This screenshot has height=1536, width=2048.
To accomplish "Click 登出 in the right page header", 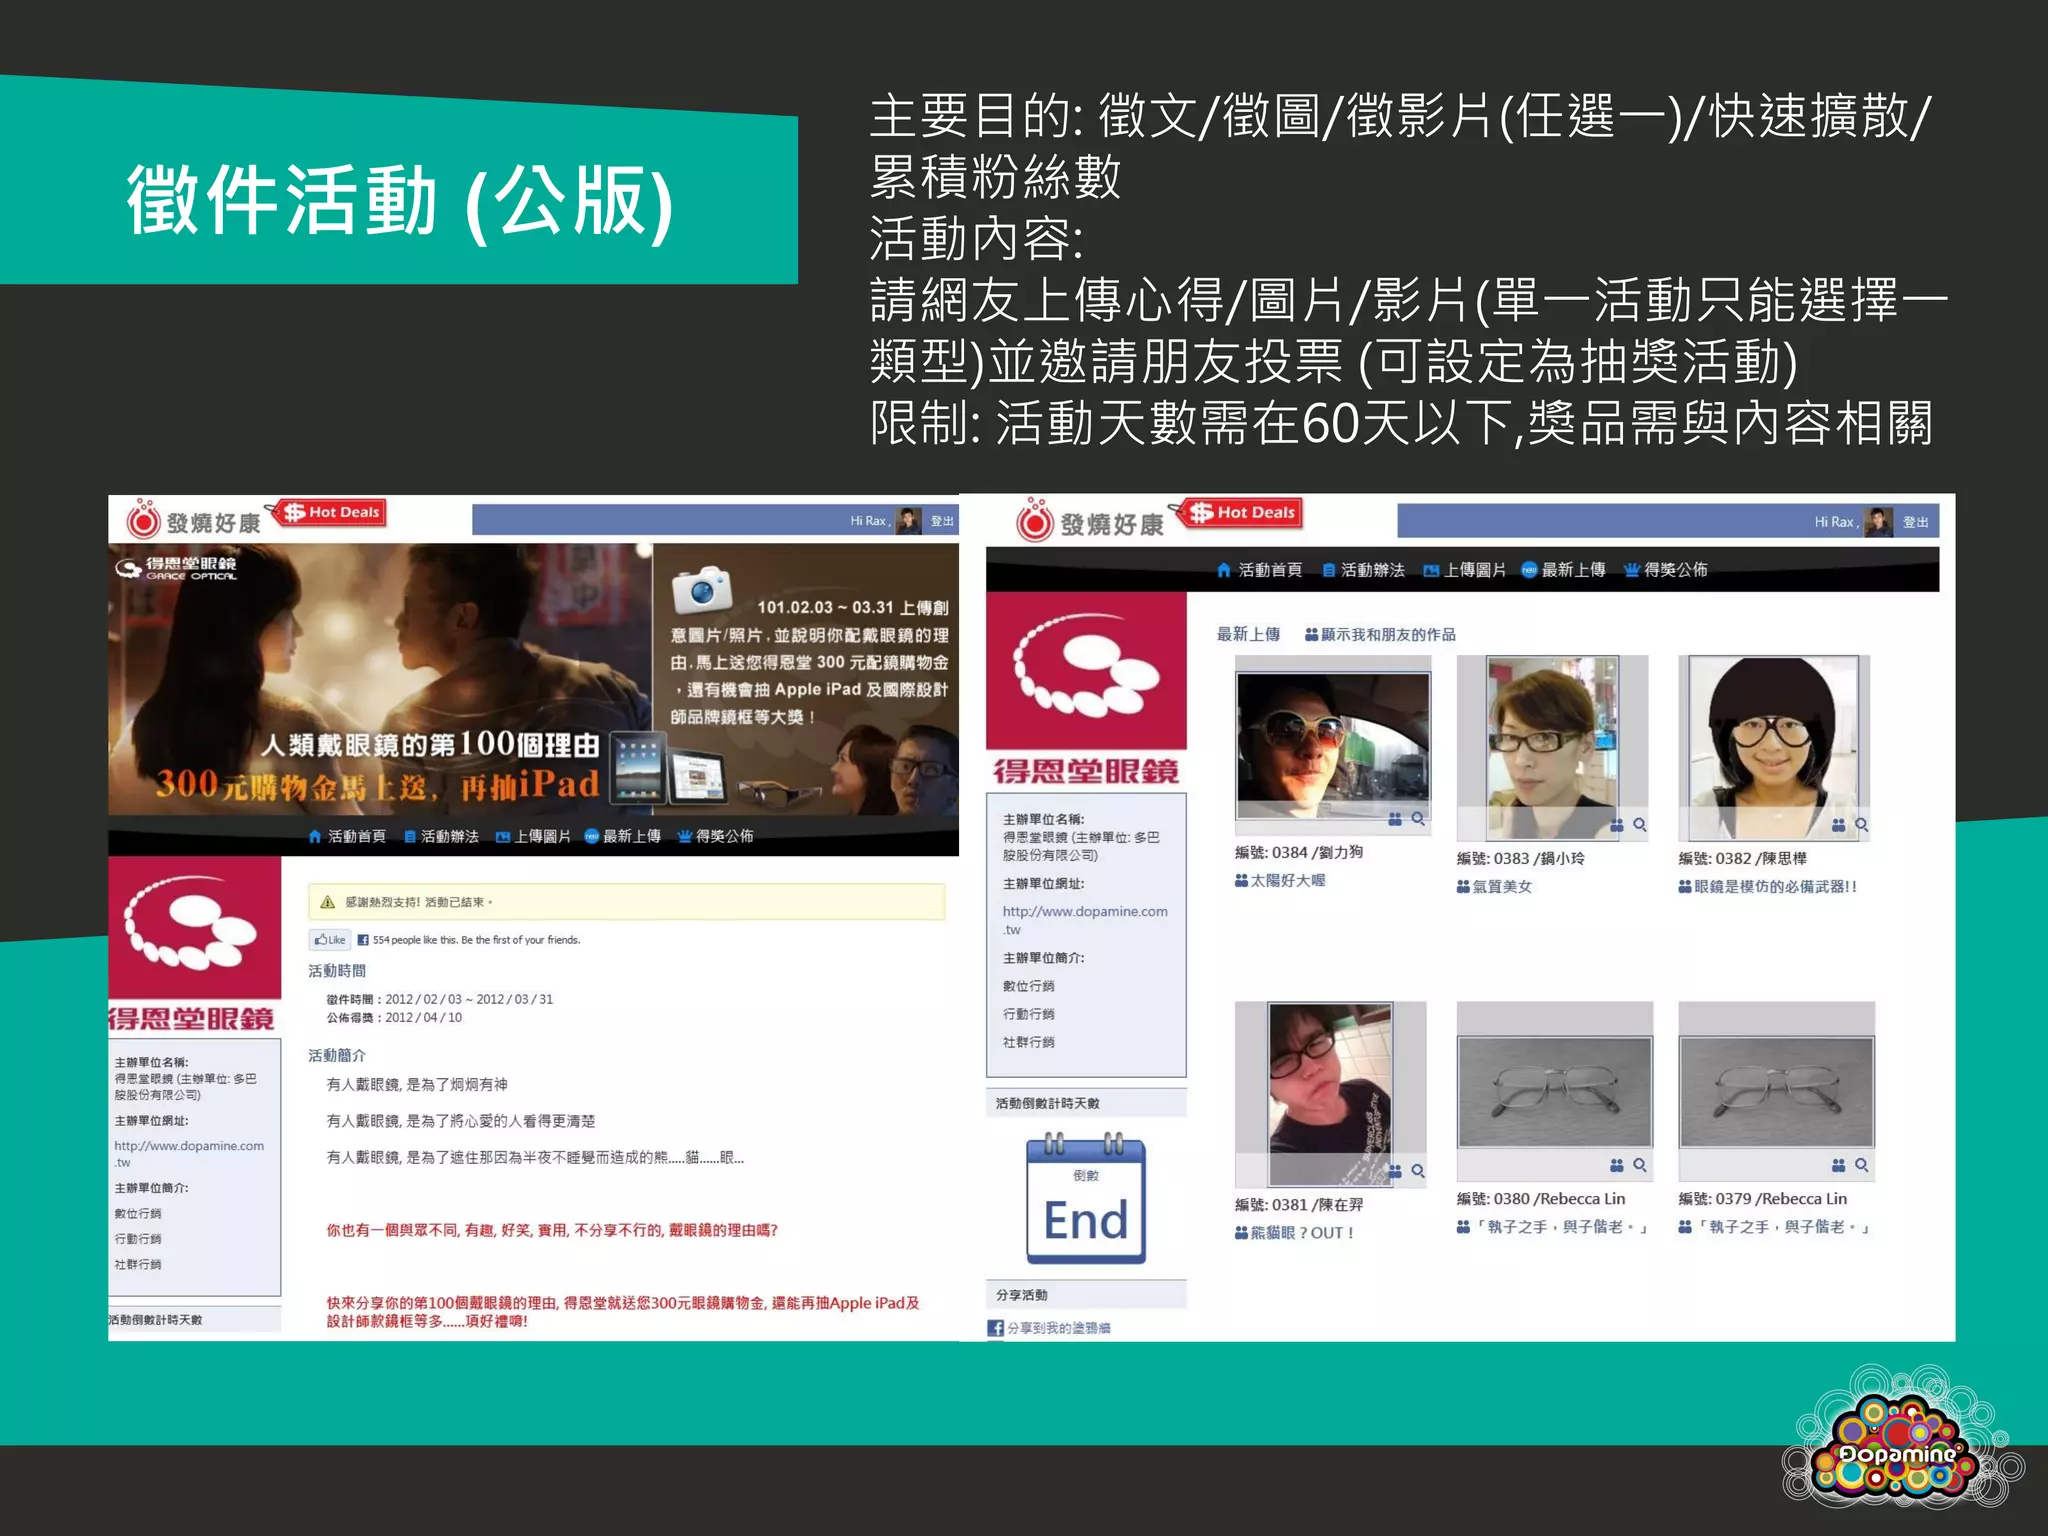I will 1915,522.
